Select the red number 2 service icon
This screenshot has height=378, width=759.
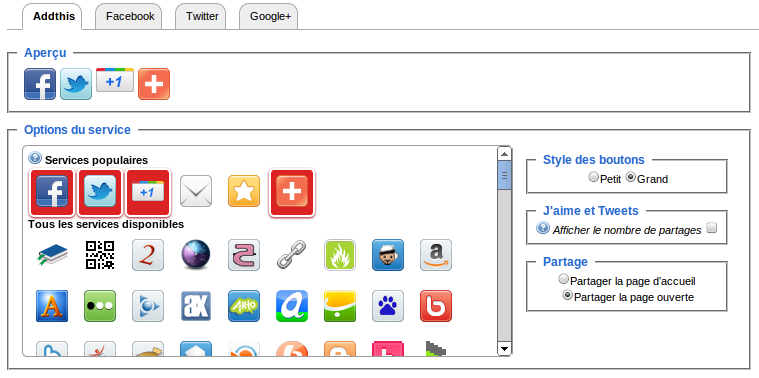(x=148, y=255)
